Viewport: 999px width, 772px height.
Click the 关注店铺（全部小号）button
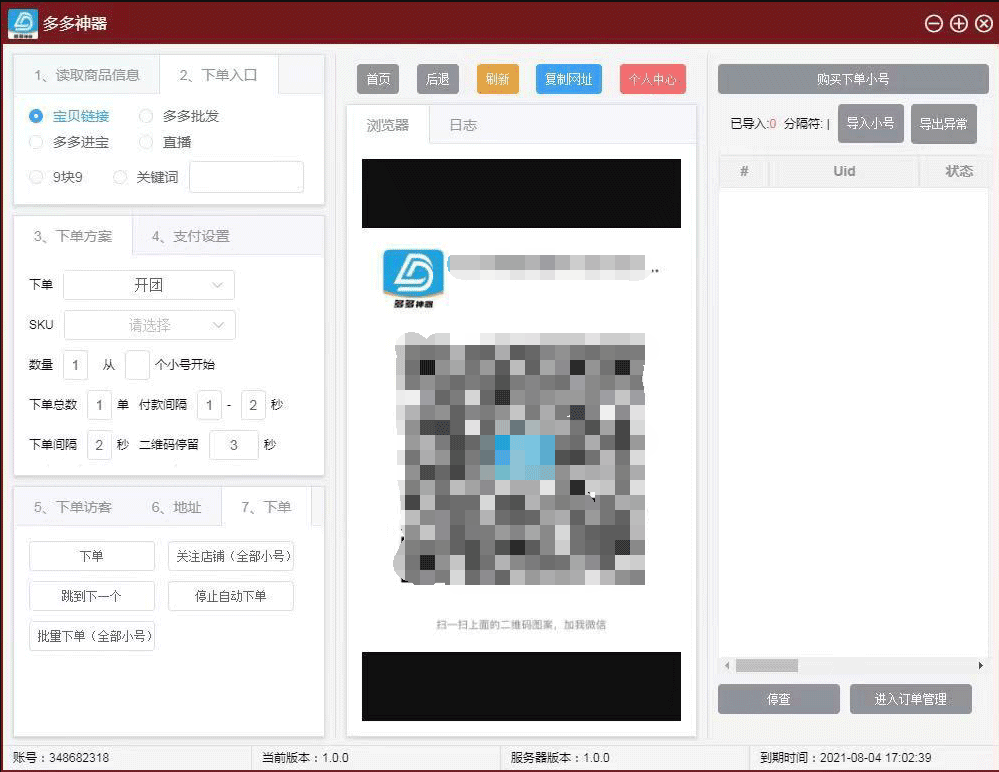pos(231,556)
